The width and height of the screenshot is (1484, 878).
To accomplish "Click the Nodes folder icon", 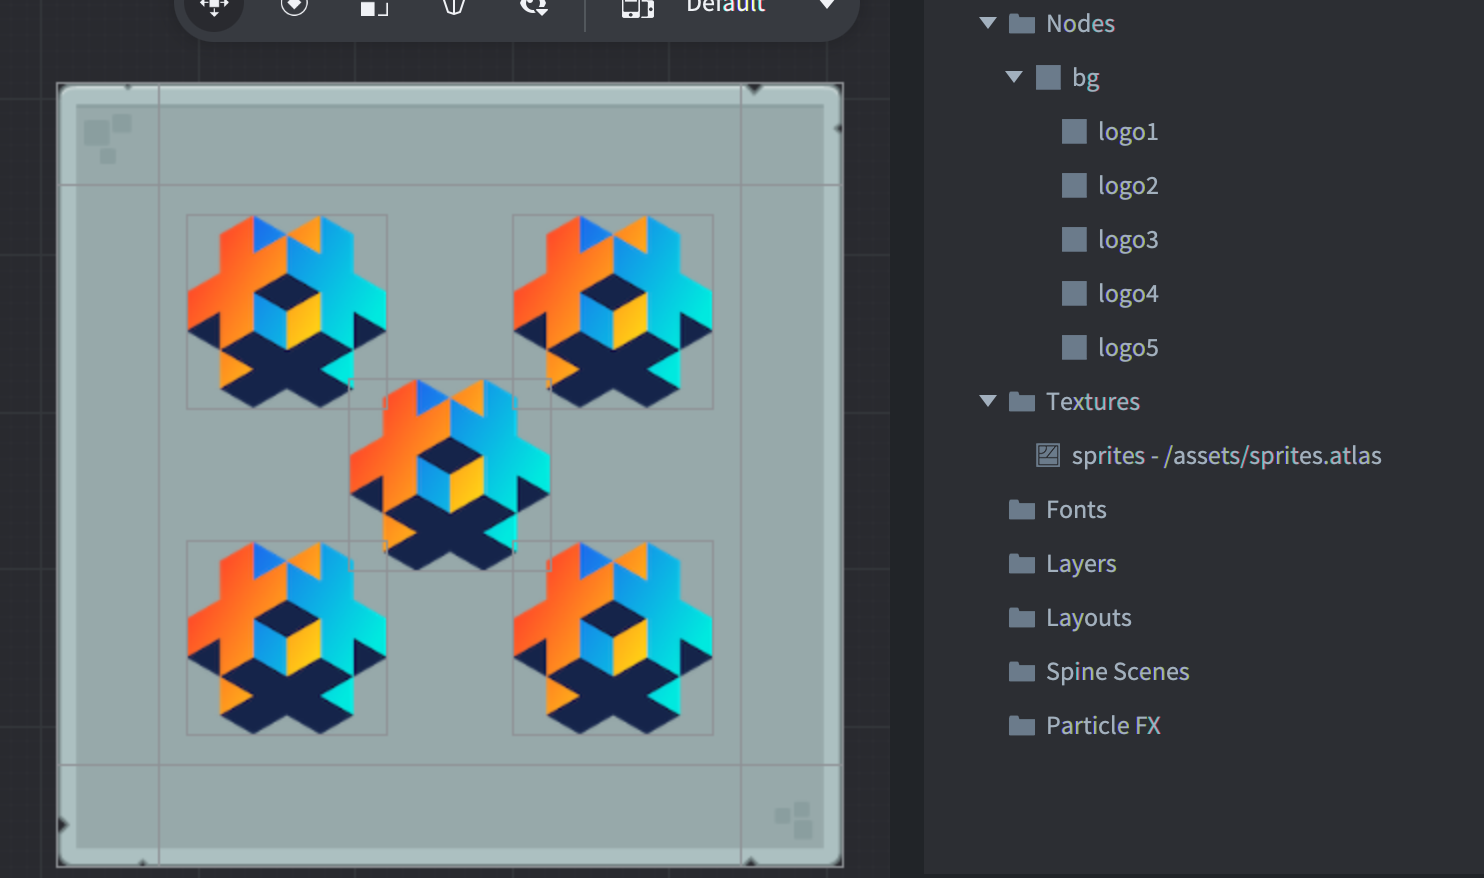I will 1022,23.
